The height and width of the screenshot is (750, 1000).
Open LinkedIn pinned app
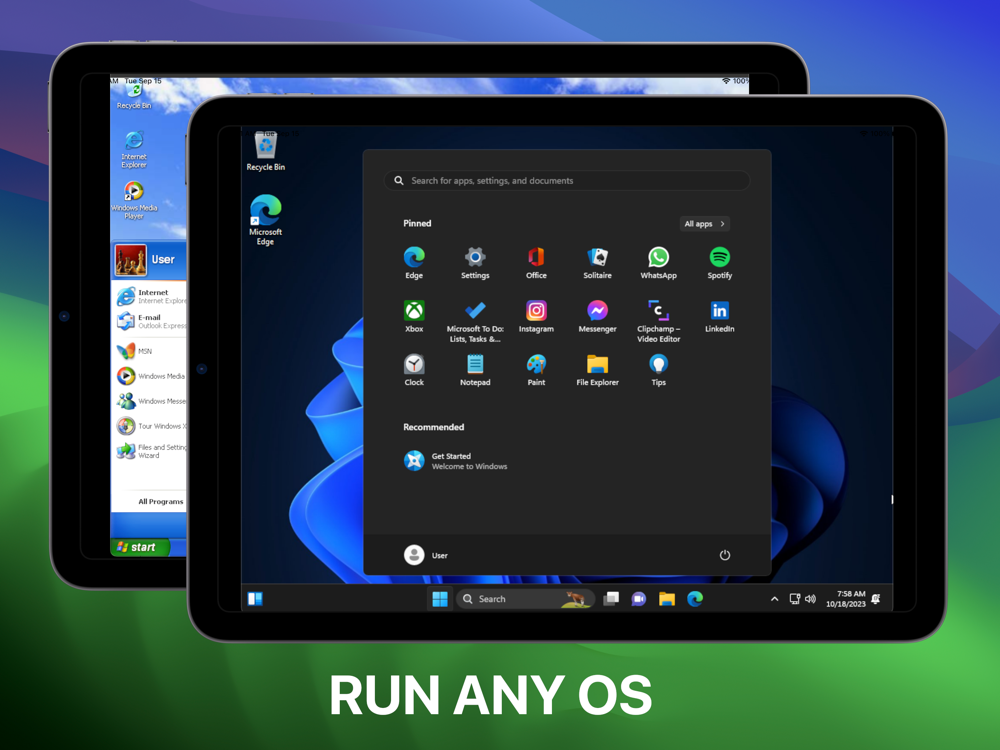coord(719,316)
